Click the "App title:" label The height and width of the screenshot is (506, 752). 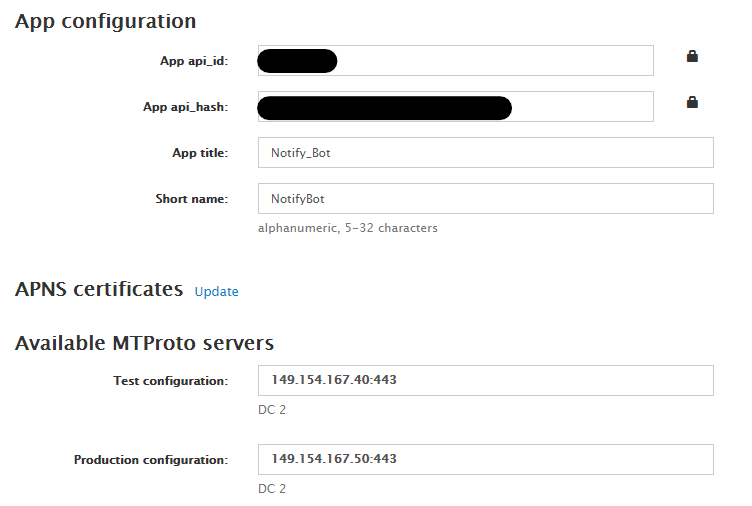tap(200, 153)
